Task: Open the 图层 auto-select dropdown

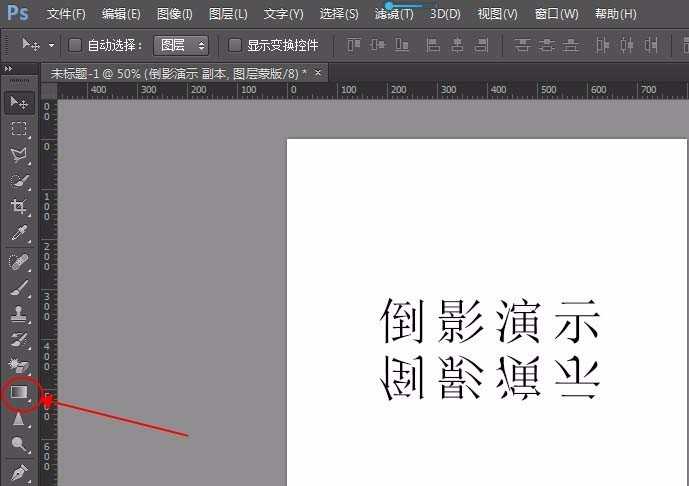Action: click(x=180, y=46)
